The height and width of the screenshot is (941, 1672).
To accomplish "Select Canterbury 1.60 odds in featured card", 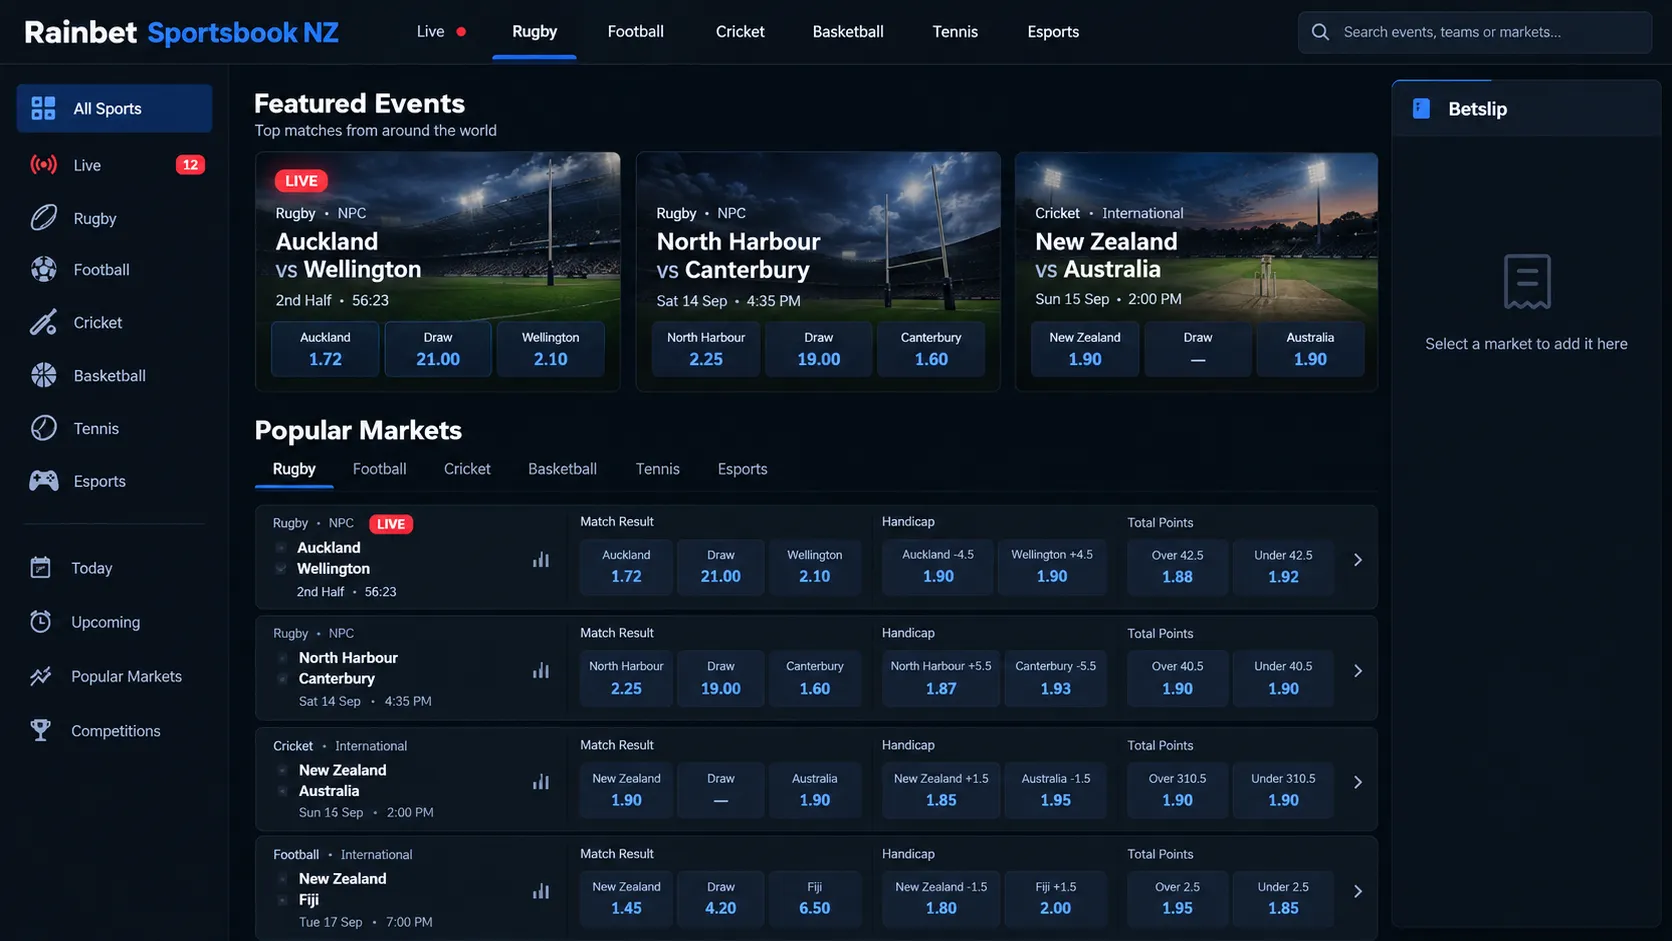I will pyautogui.click(x=931, y=349).
